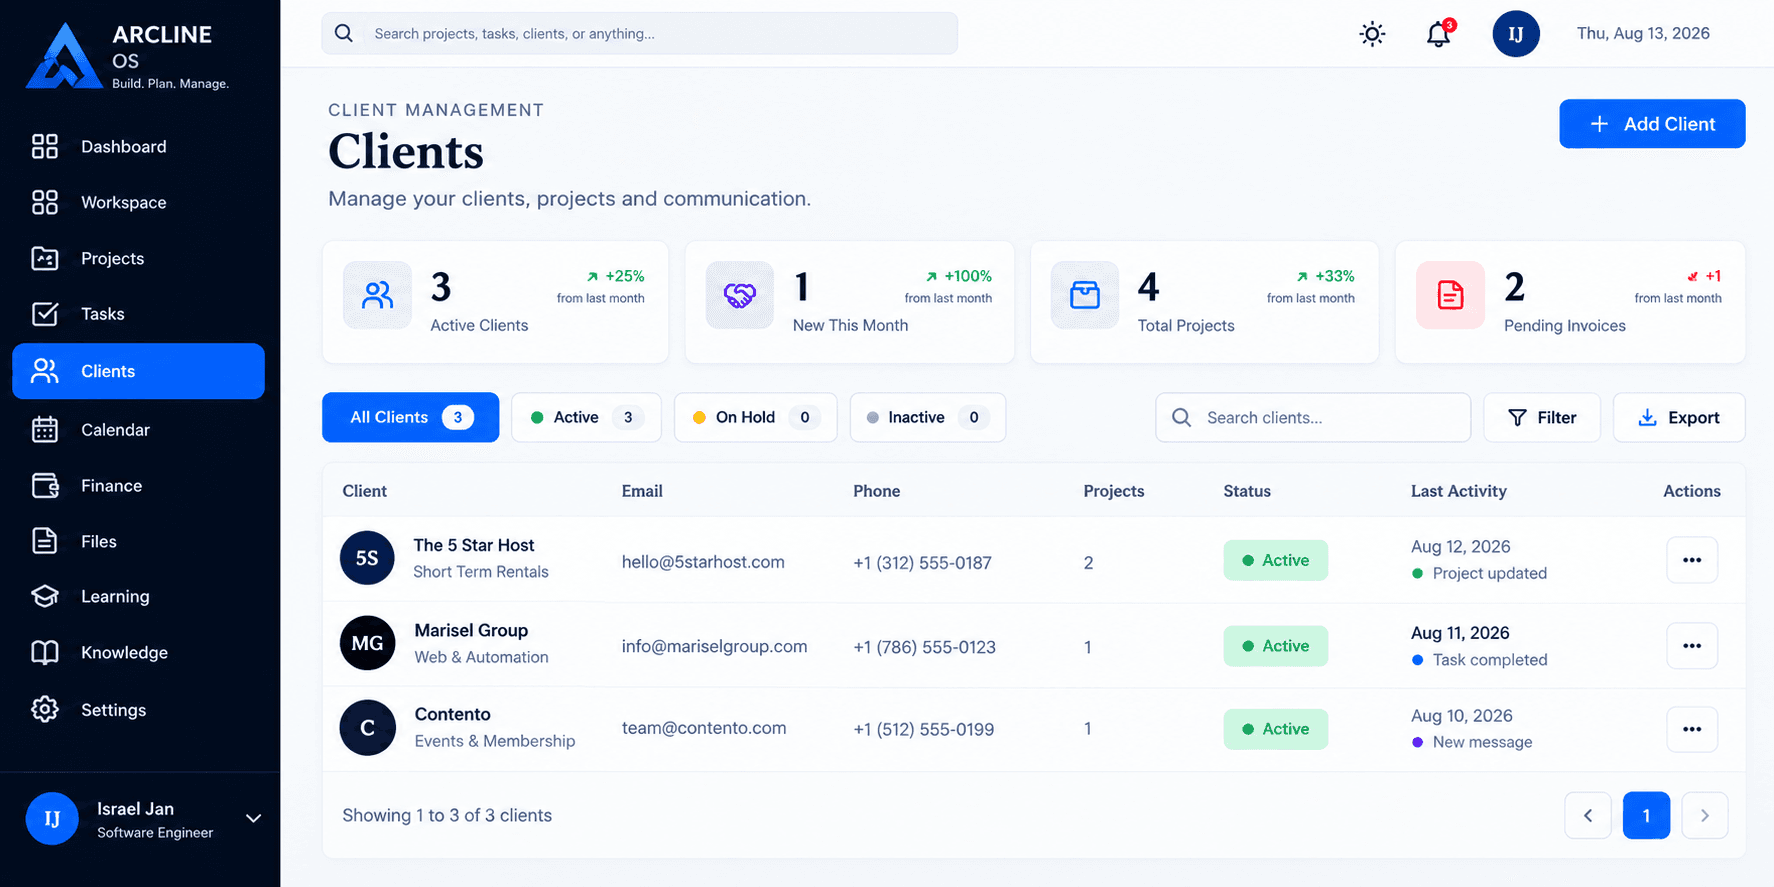Click Active status badge for Marisel Group
The image size is (1774, 887).
[1275, 646]
